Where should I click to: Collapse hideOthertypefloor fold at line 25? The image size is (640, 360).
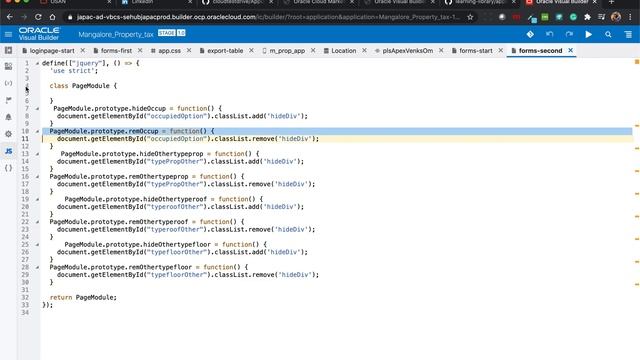click(x=37, y=244)
